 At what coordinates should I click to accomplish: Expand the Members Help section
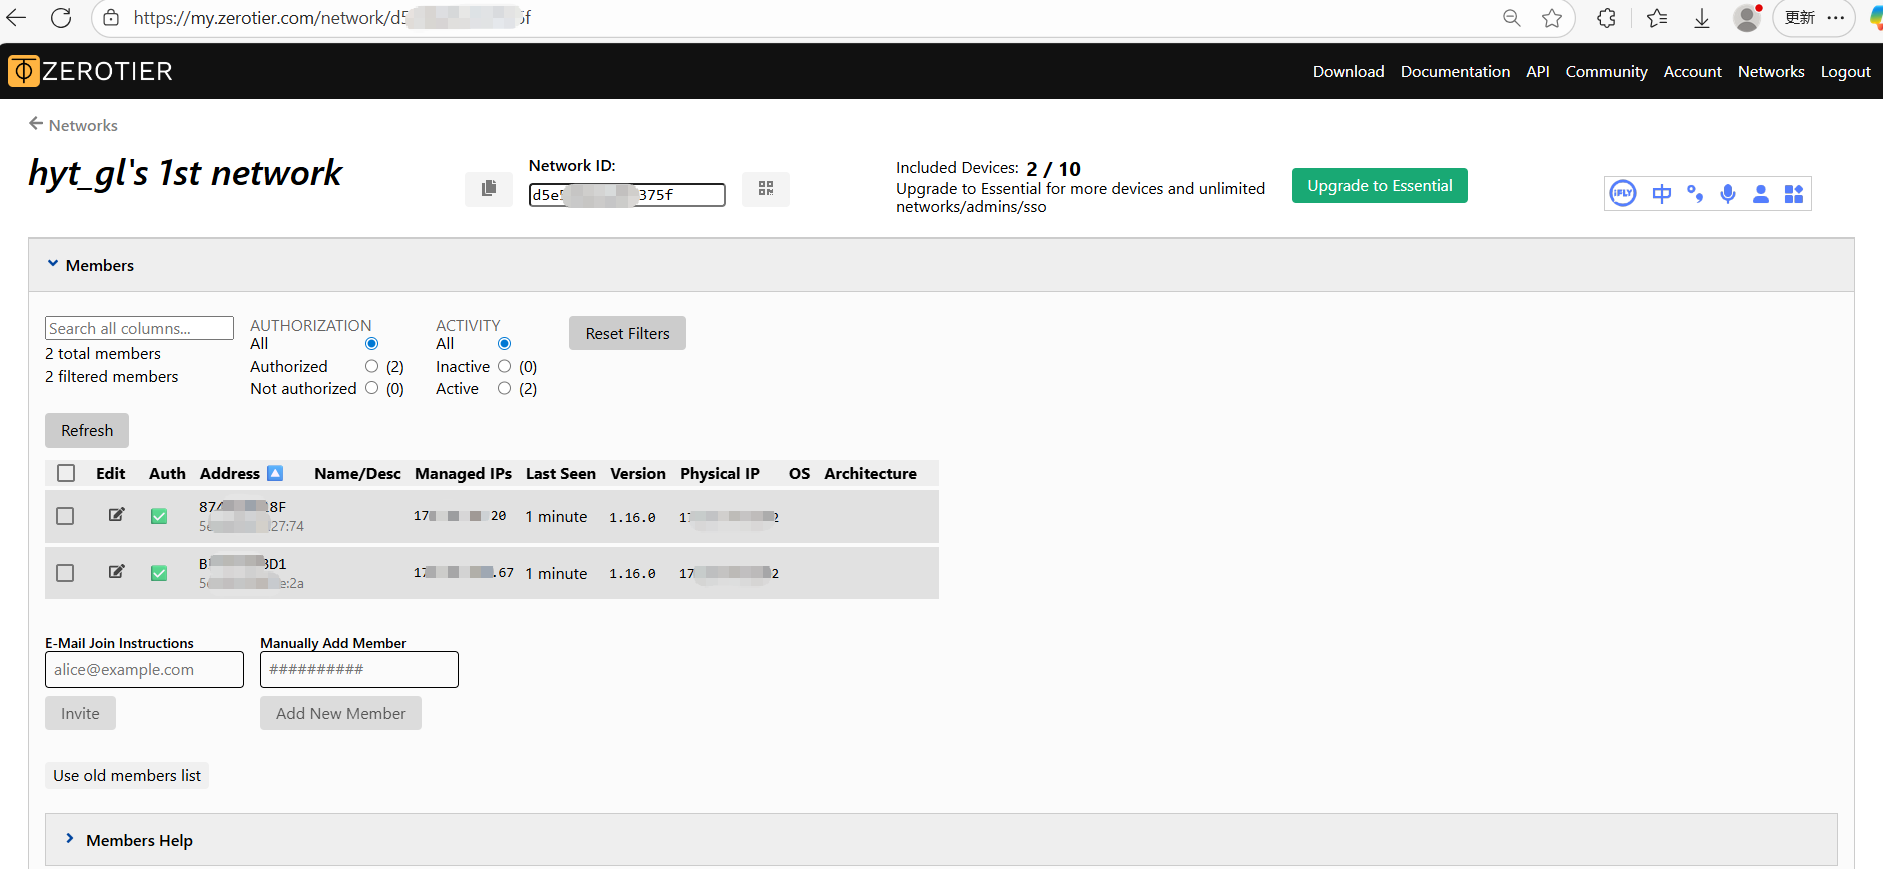69,839
